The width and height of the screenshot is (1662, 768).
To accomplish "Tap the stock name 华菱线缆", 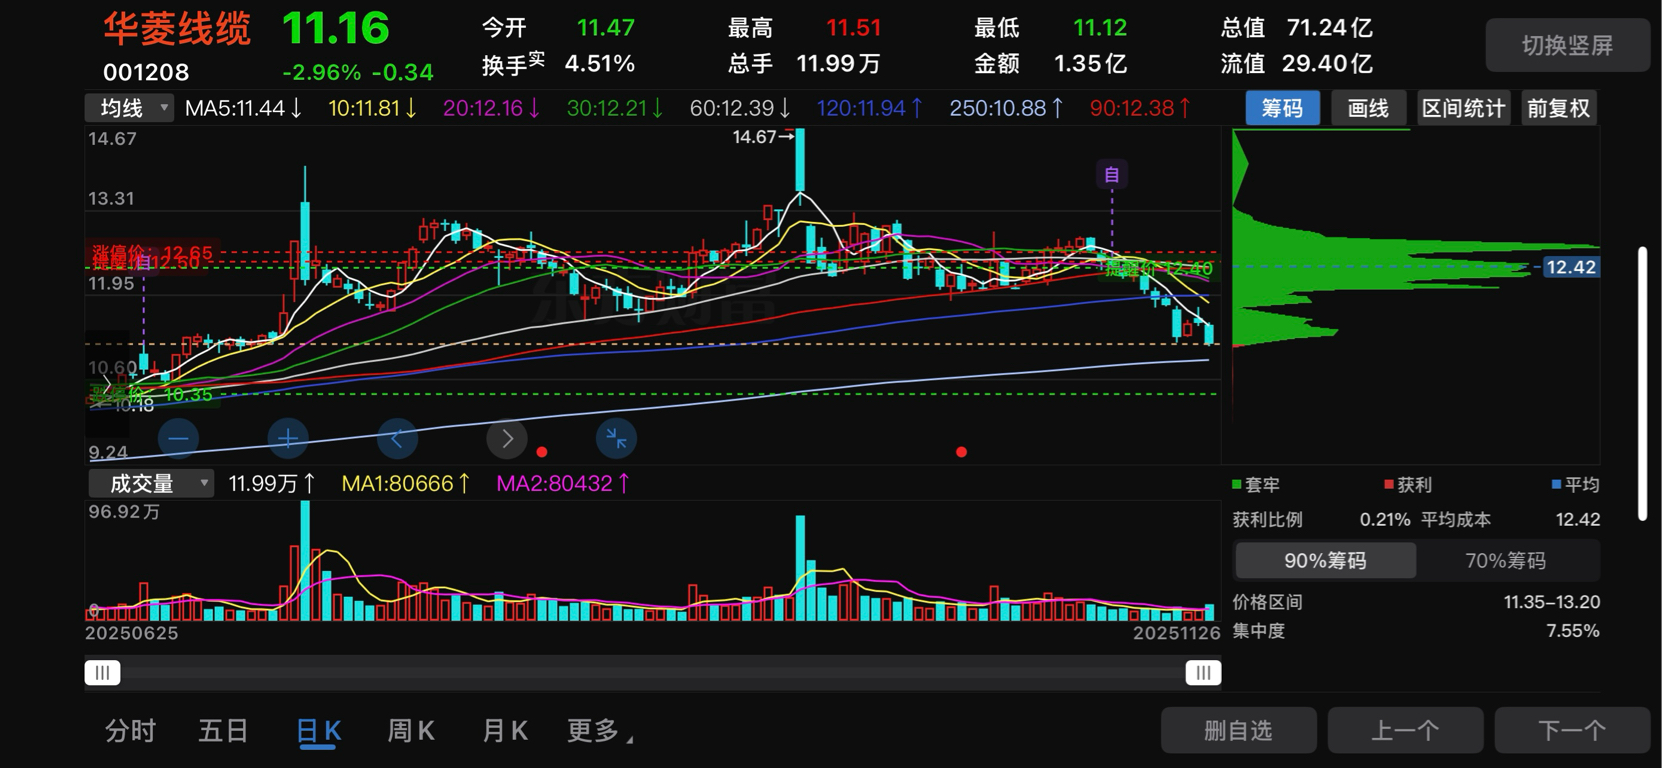I will pos(177,29).
